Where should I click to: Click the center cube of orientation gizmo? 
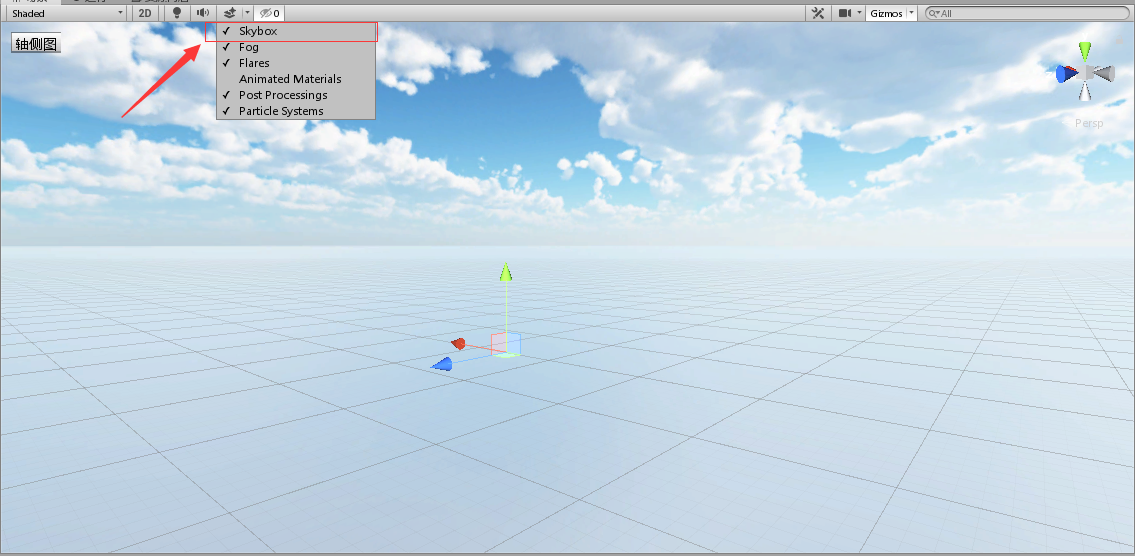pos(1085,73)
